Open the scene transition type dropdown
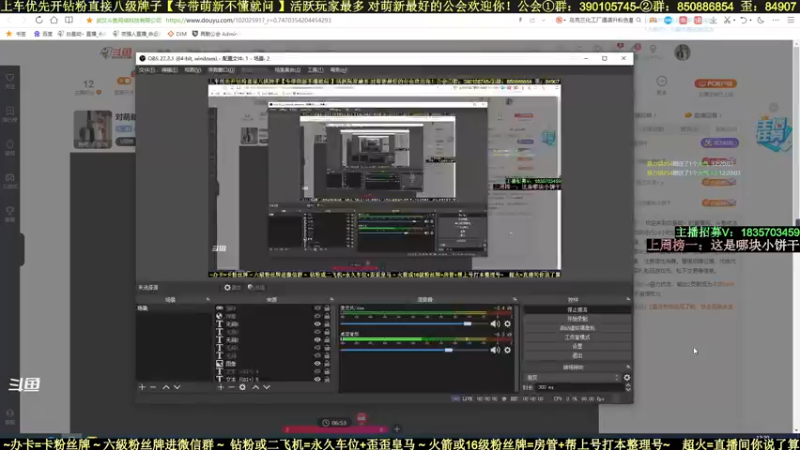 pyautogui.click(x=572, y=378)
